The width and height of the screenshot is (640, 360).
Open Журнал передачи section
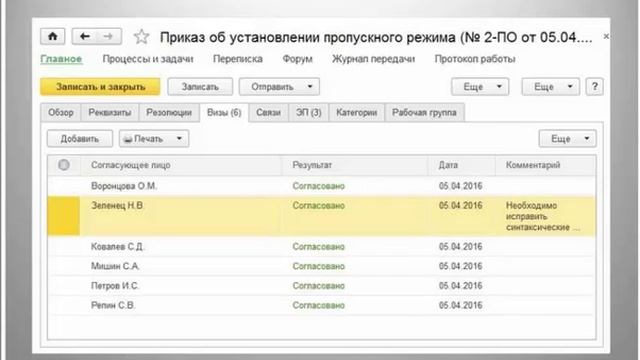(373, 59)
